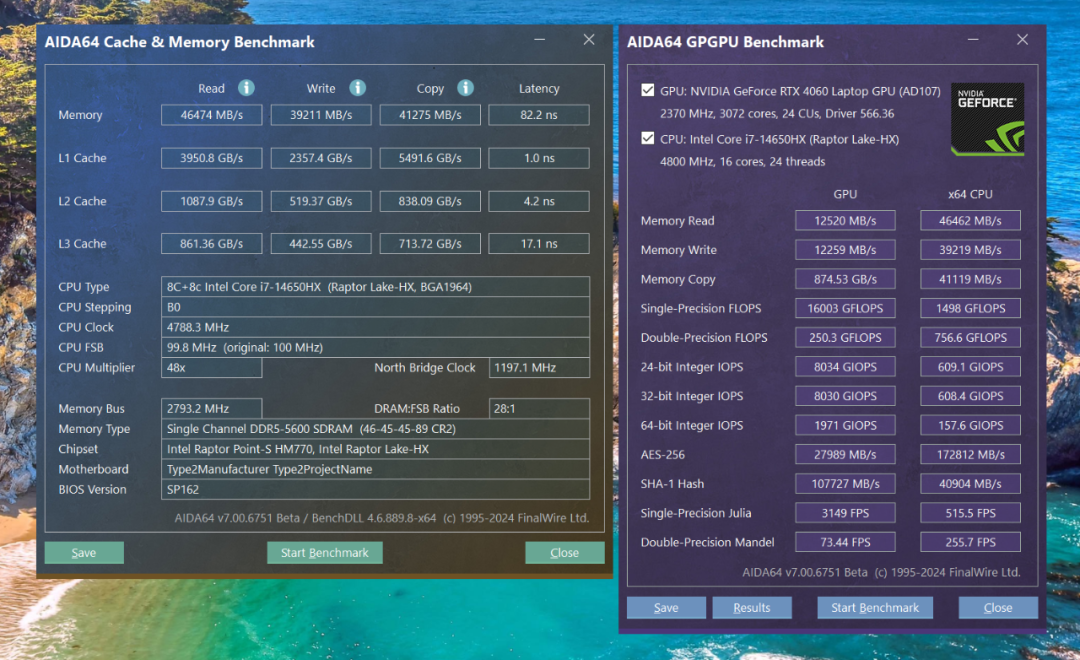
Task: Uncheck the NVIDIA GeForce RTX 4060 GPU checkbox
Action: [x=647, y=90]
